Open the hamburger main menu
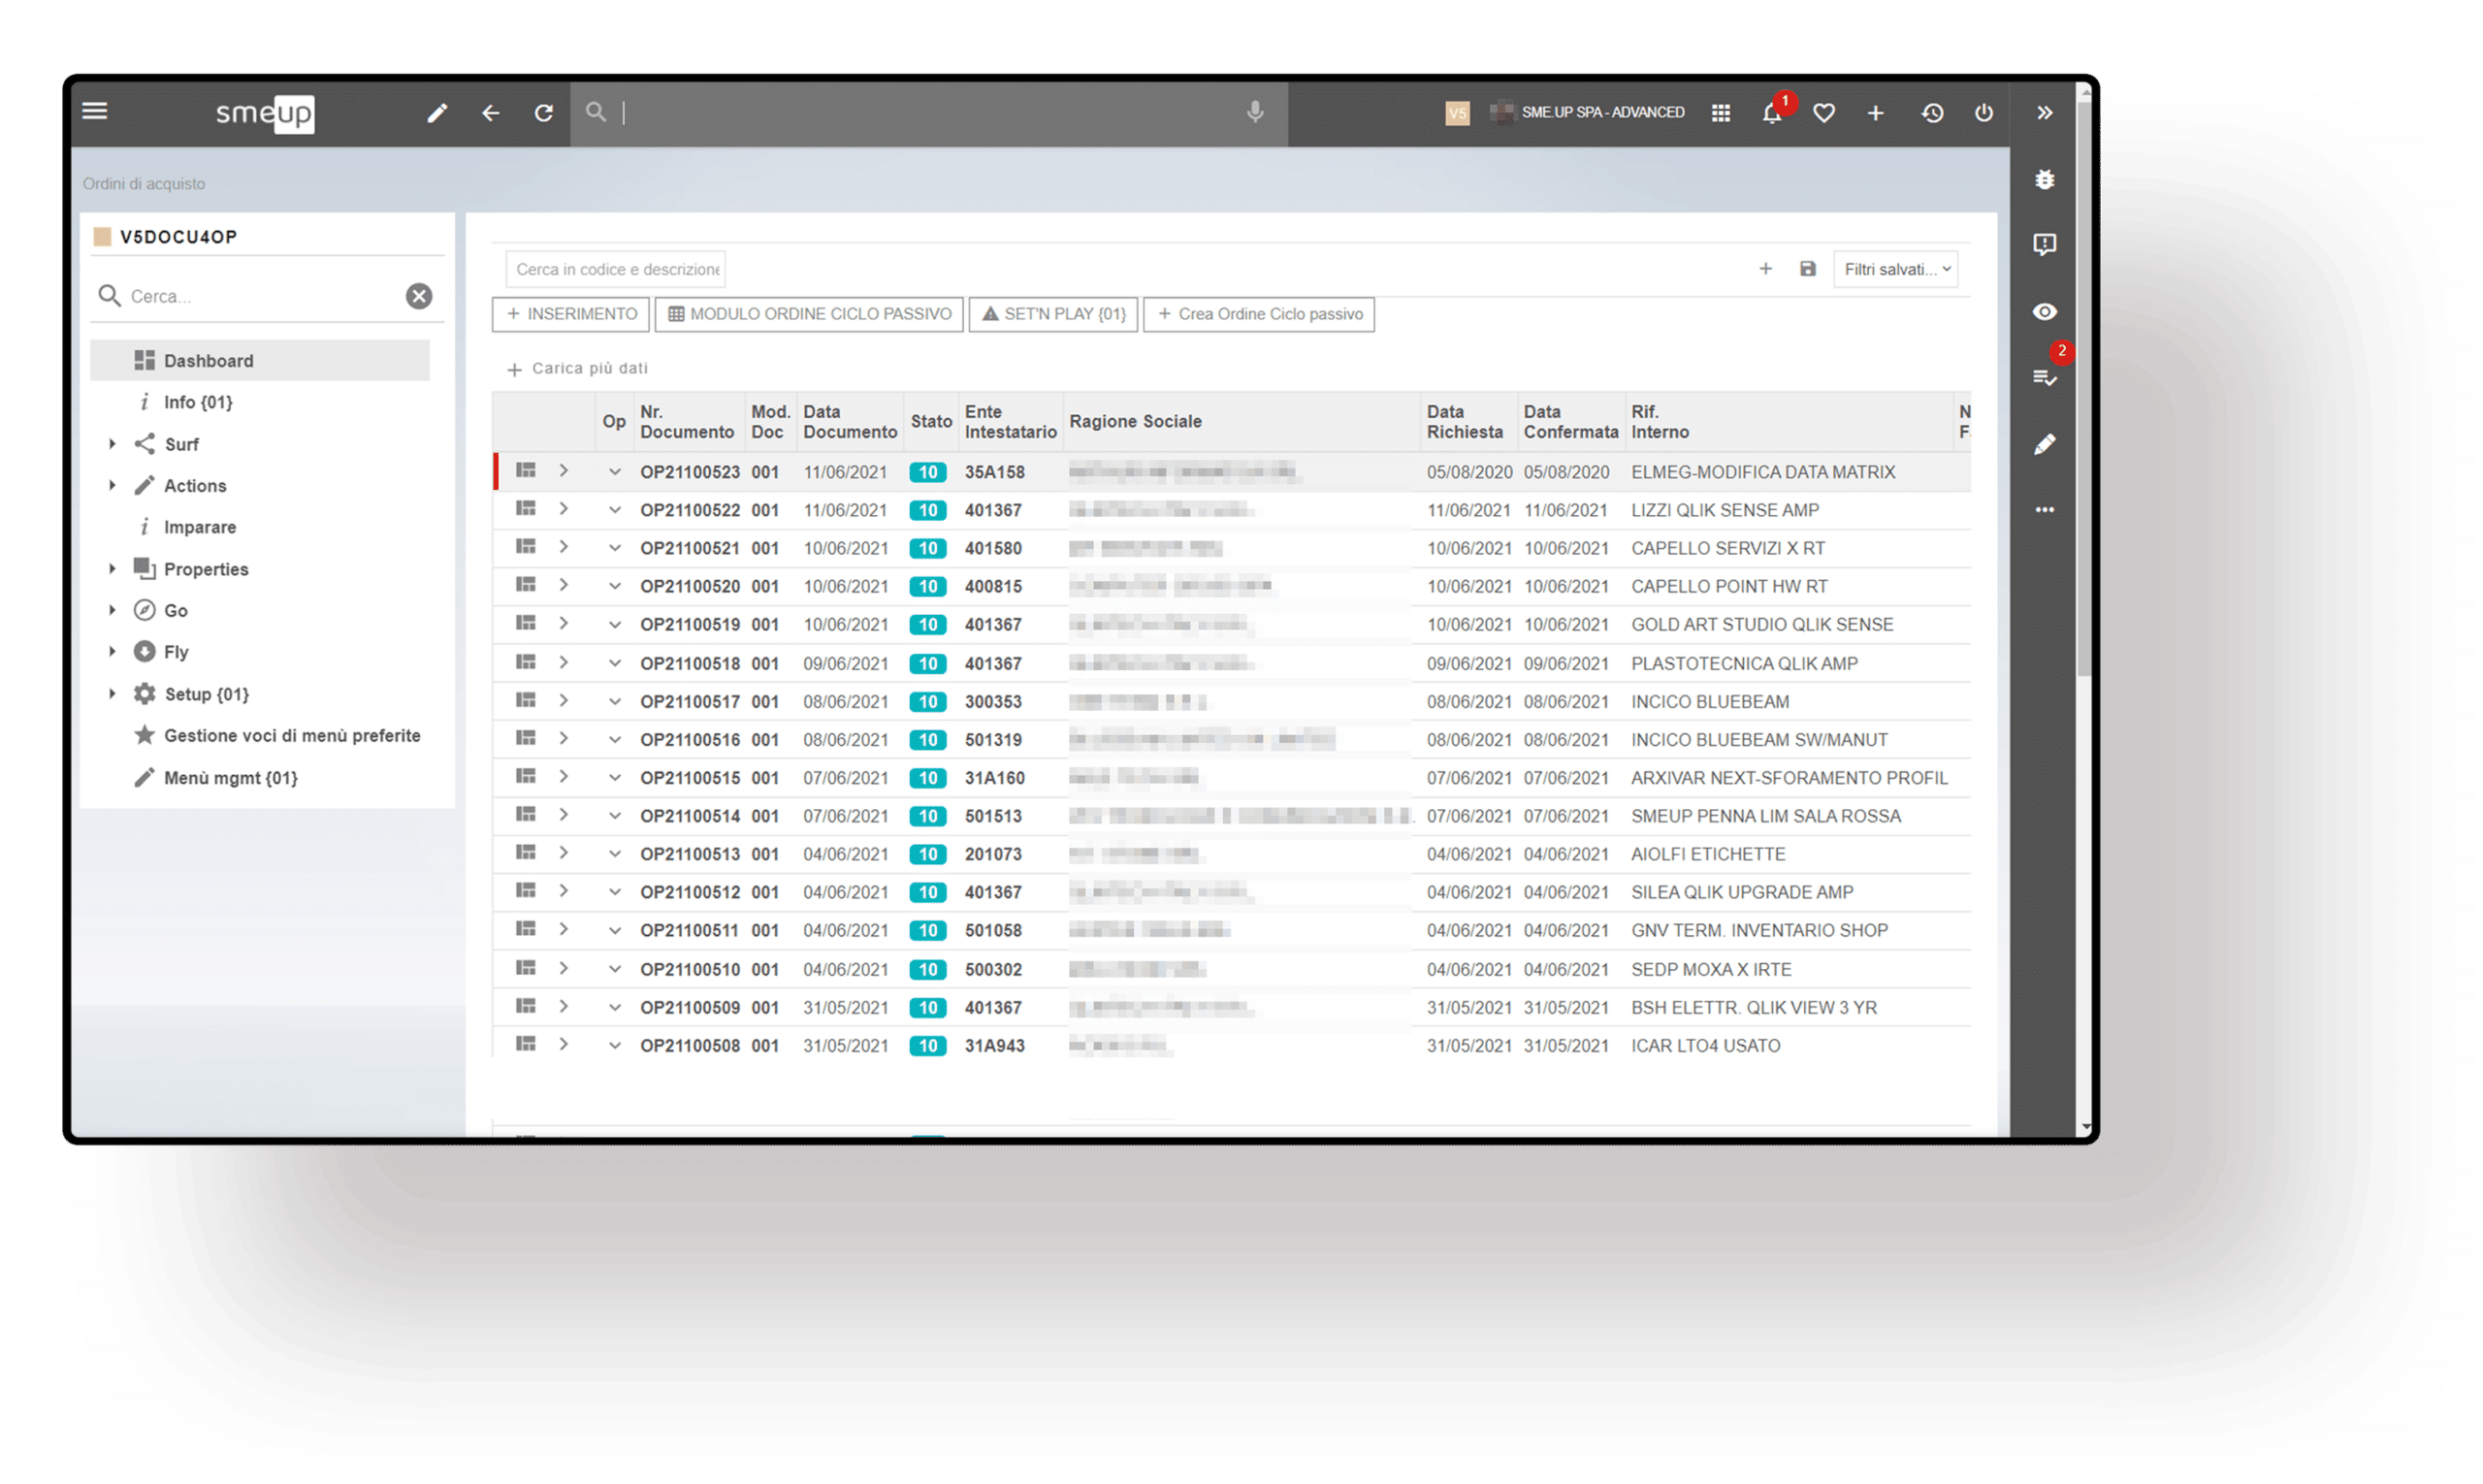This screenshot has height=1484, width=2483. pyautogui.click(x=95, y=111)
